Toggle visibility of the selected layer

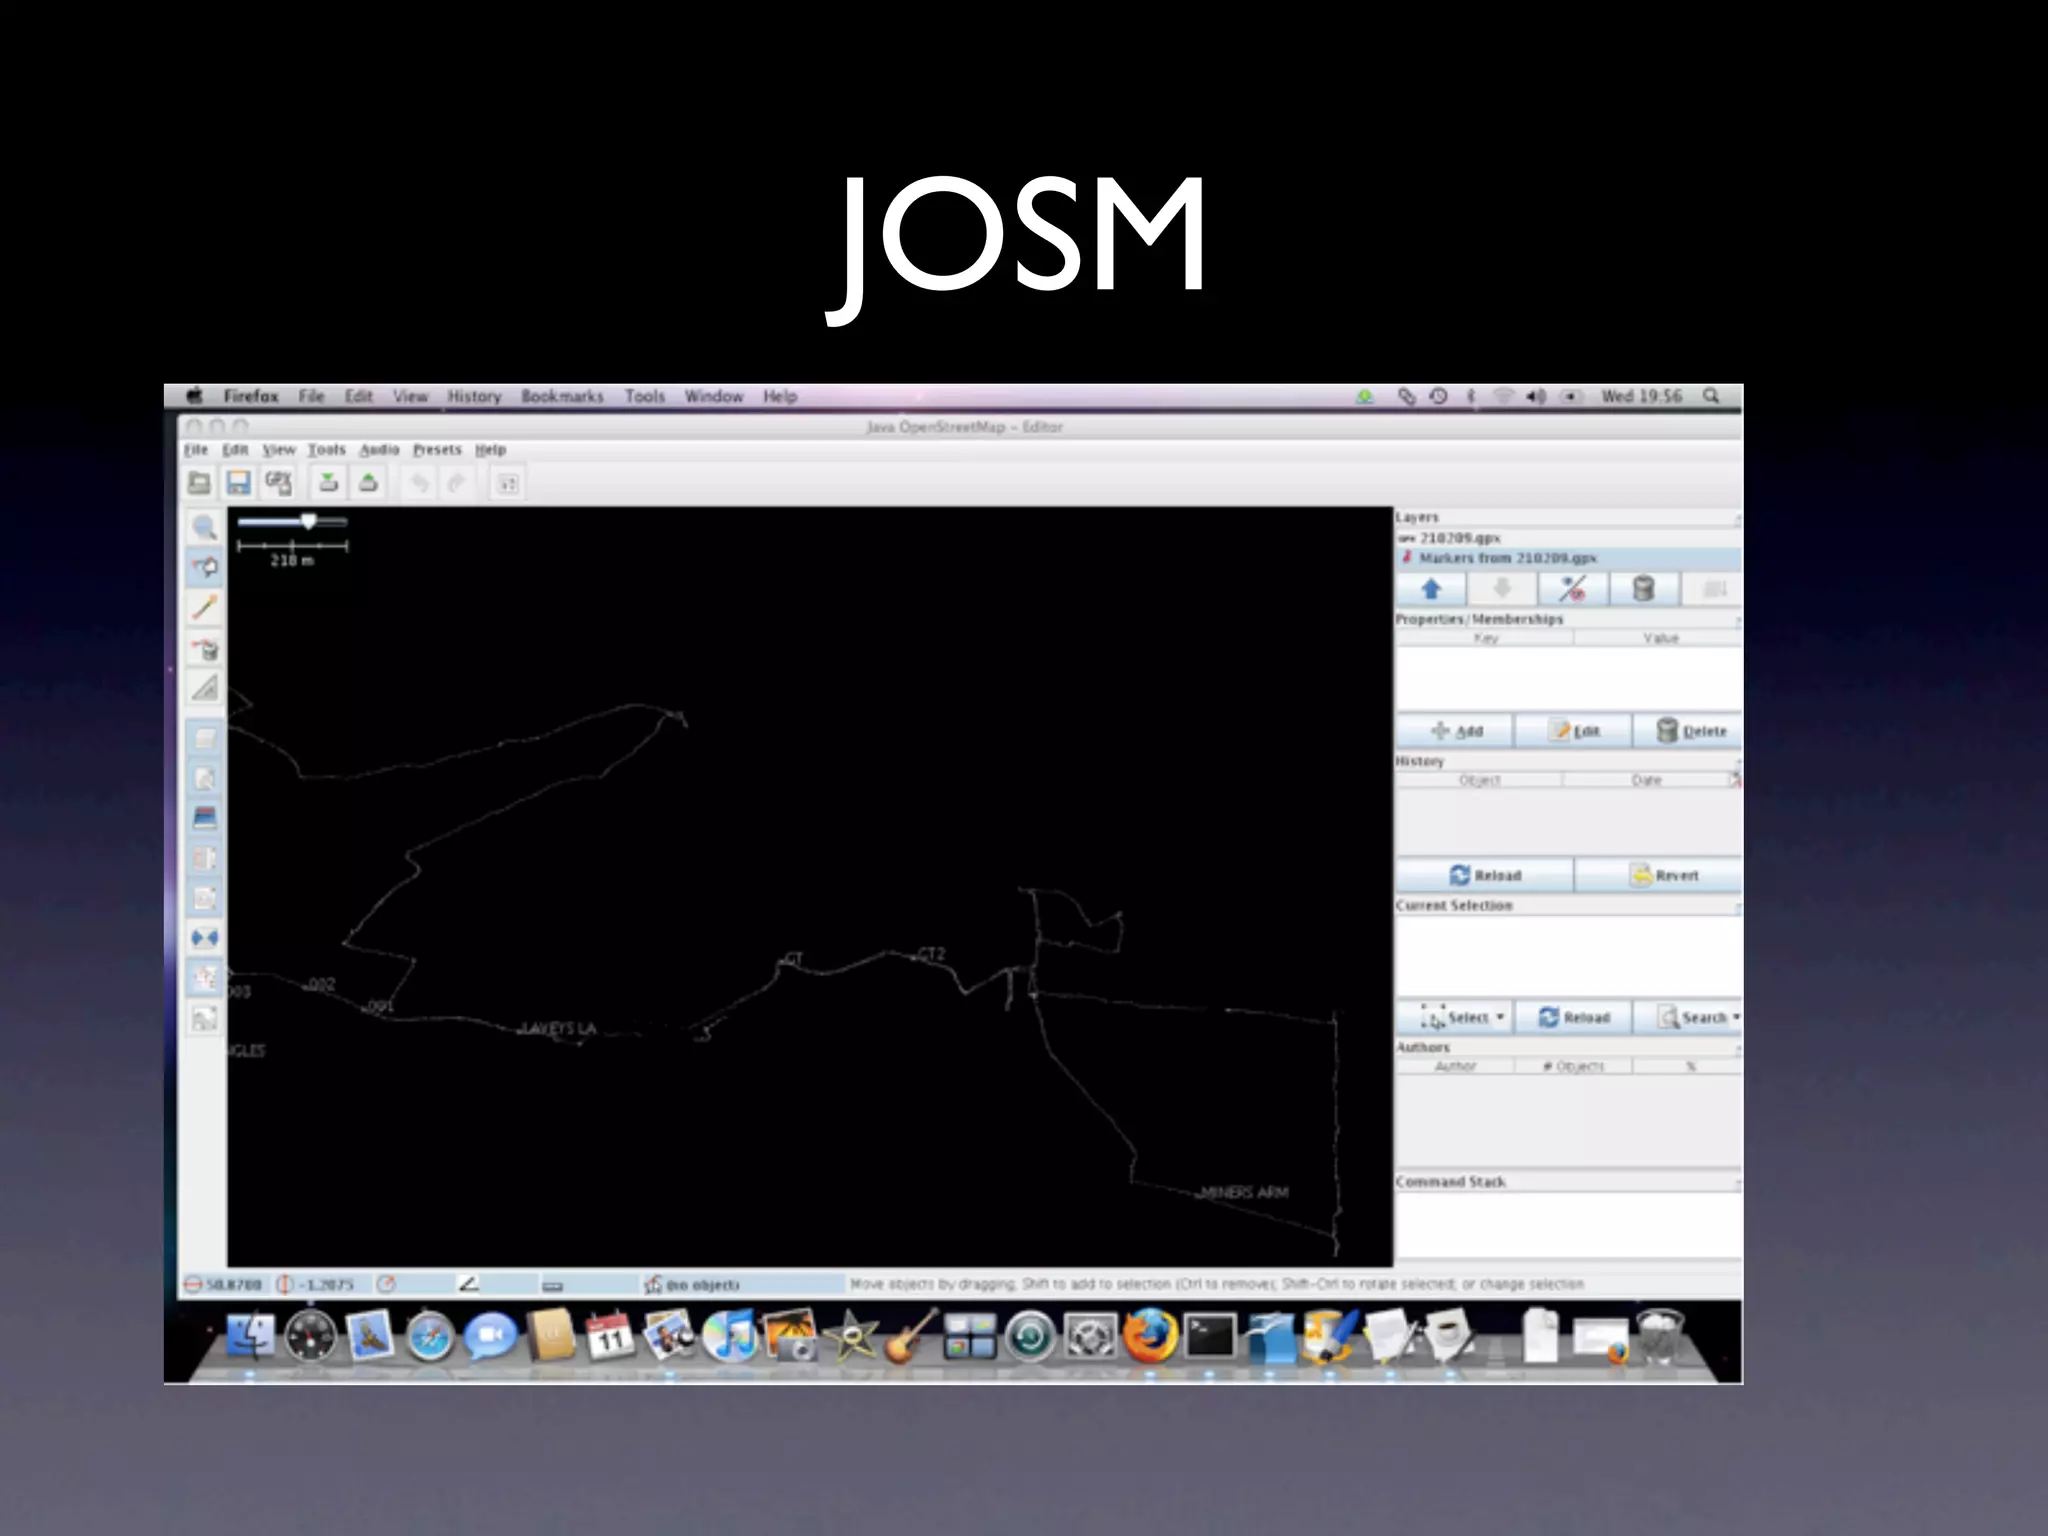pos(1572,589)
